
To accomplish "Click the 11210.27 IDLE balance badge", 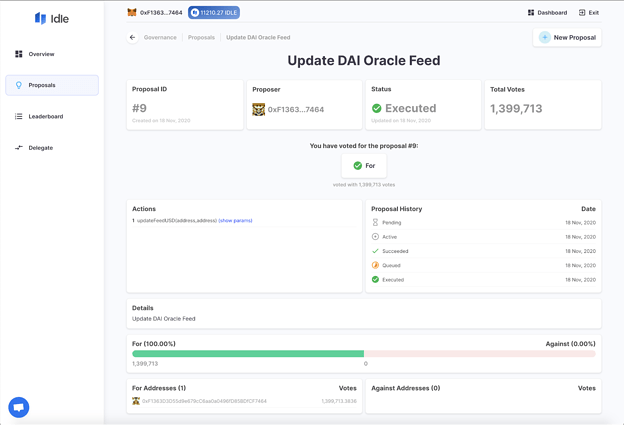I will (x=214, y=13).
